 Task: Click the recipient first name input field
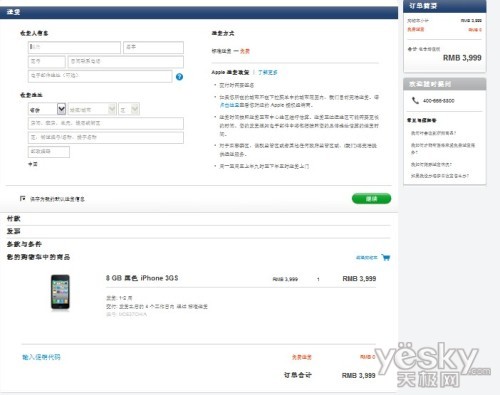tap(153, 47)
